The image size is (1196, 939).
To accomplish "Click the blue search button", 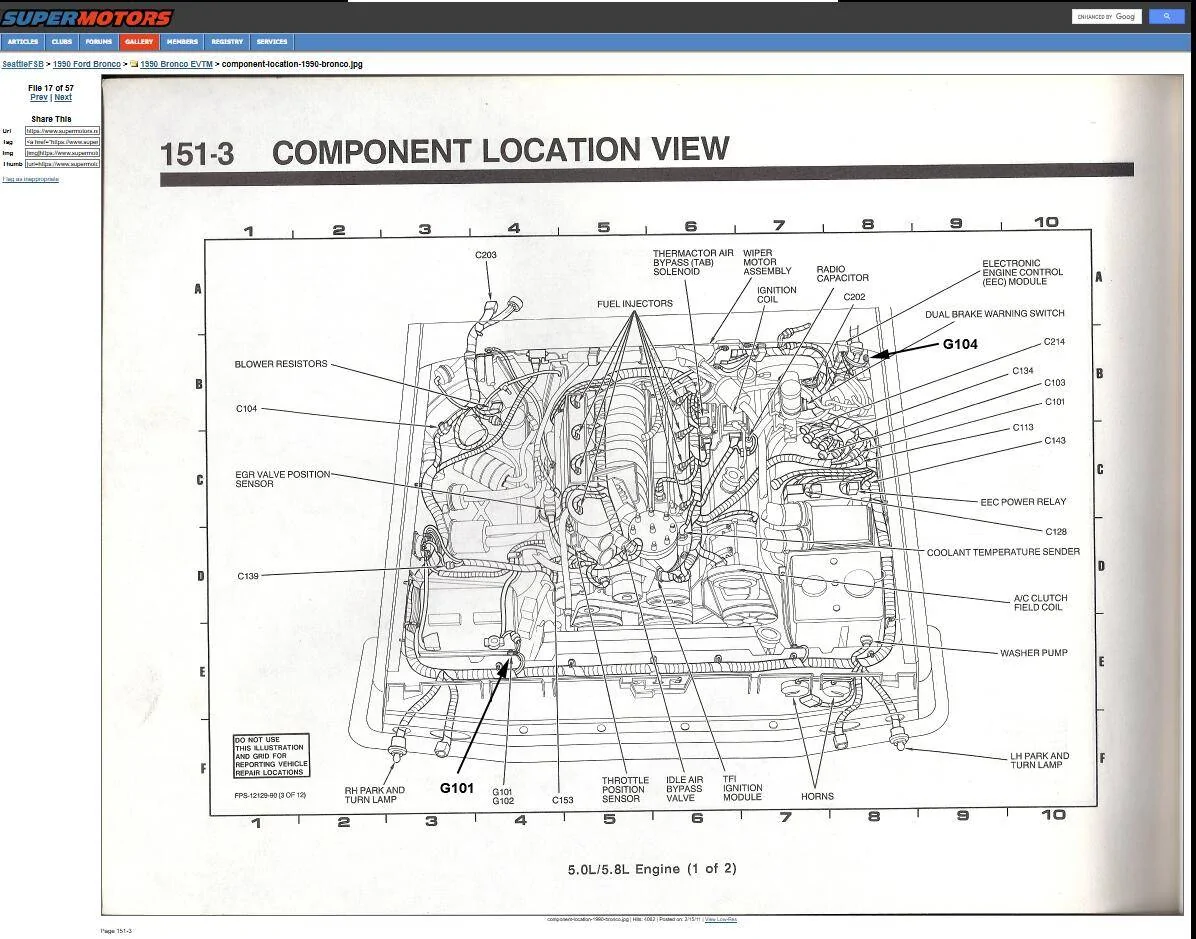I will [1167, 16].
